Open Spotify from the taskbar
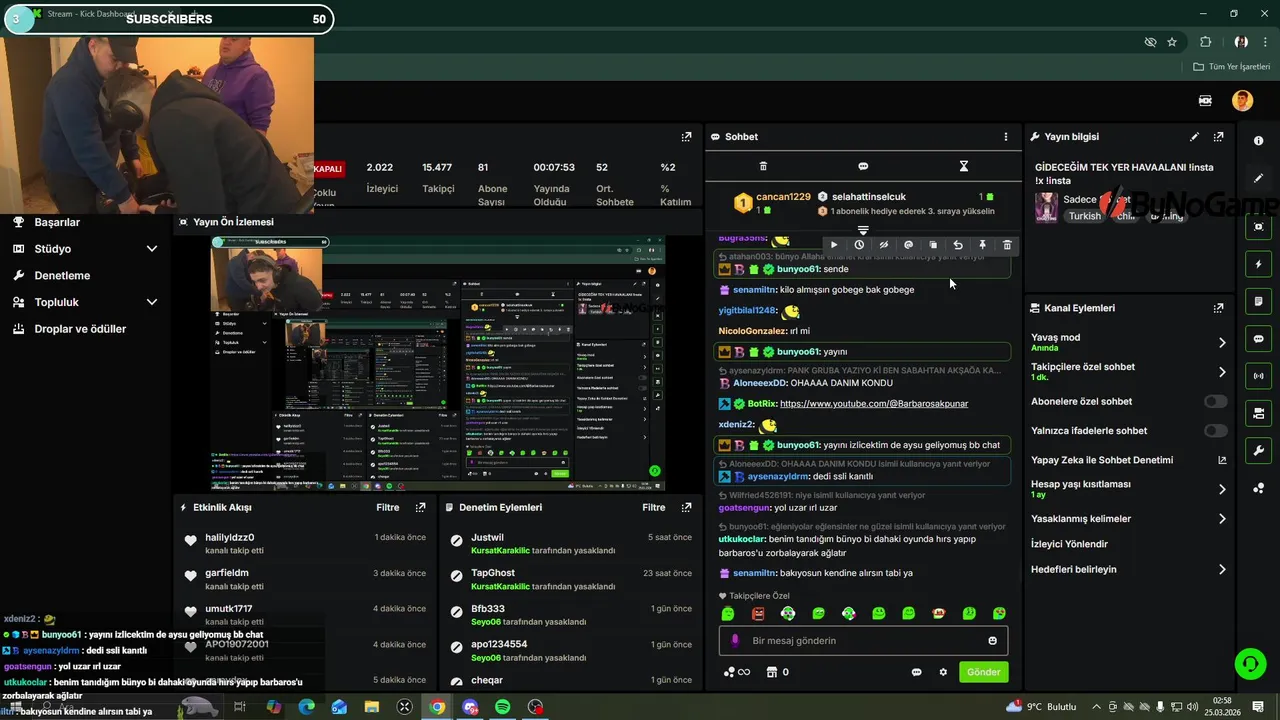 (x=503, y=707)
